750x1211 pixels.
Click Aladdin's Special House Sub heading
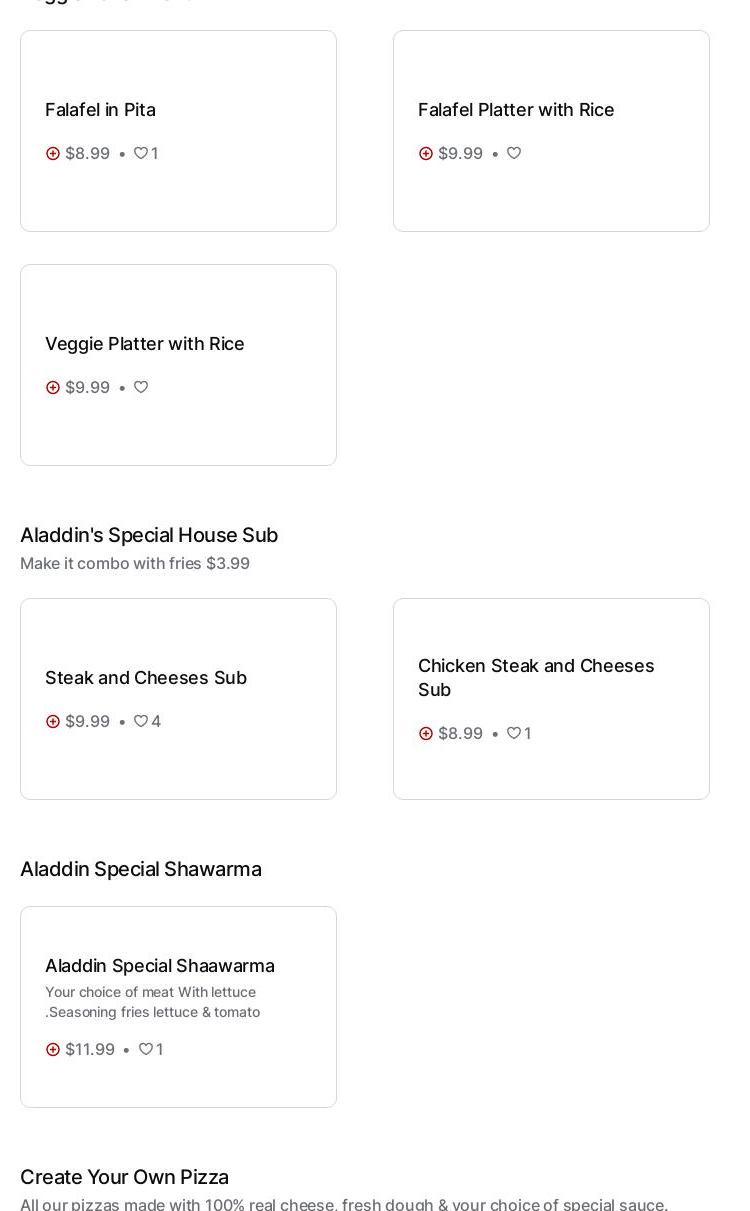[149, 535]
